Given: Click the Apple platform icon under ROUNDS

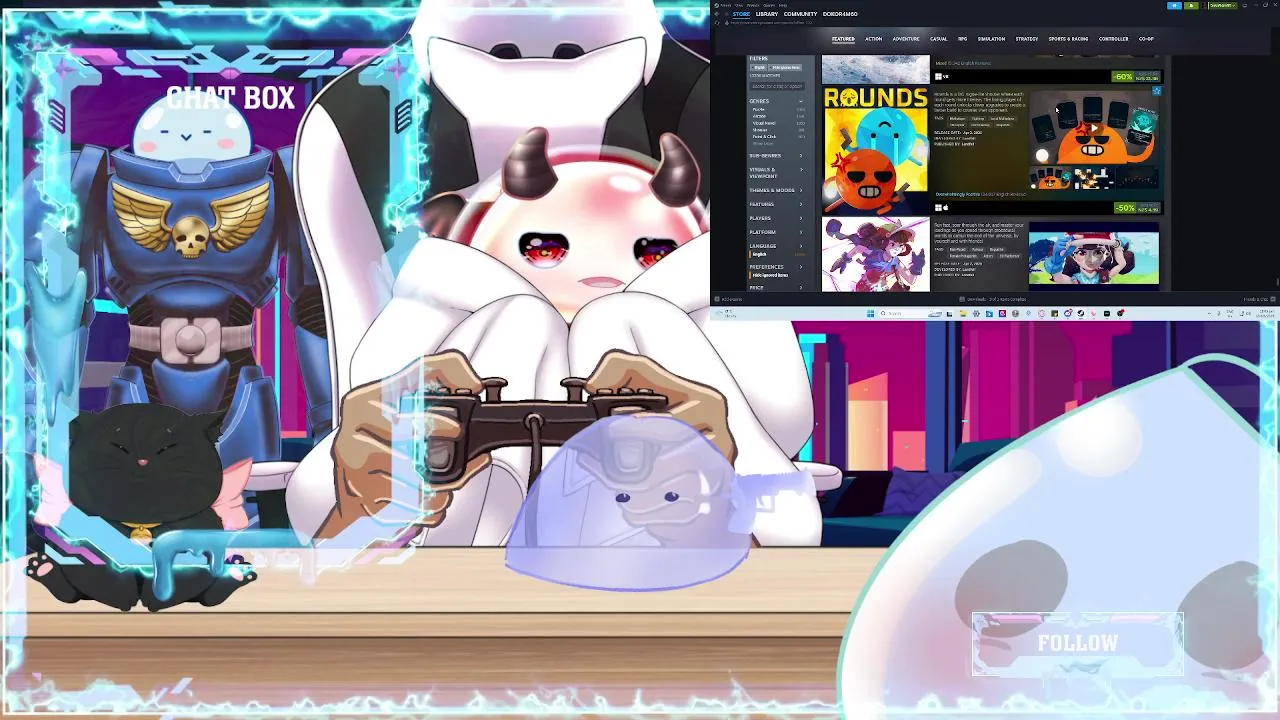Looking at the screenshot, I should click(946, 208).
